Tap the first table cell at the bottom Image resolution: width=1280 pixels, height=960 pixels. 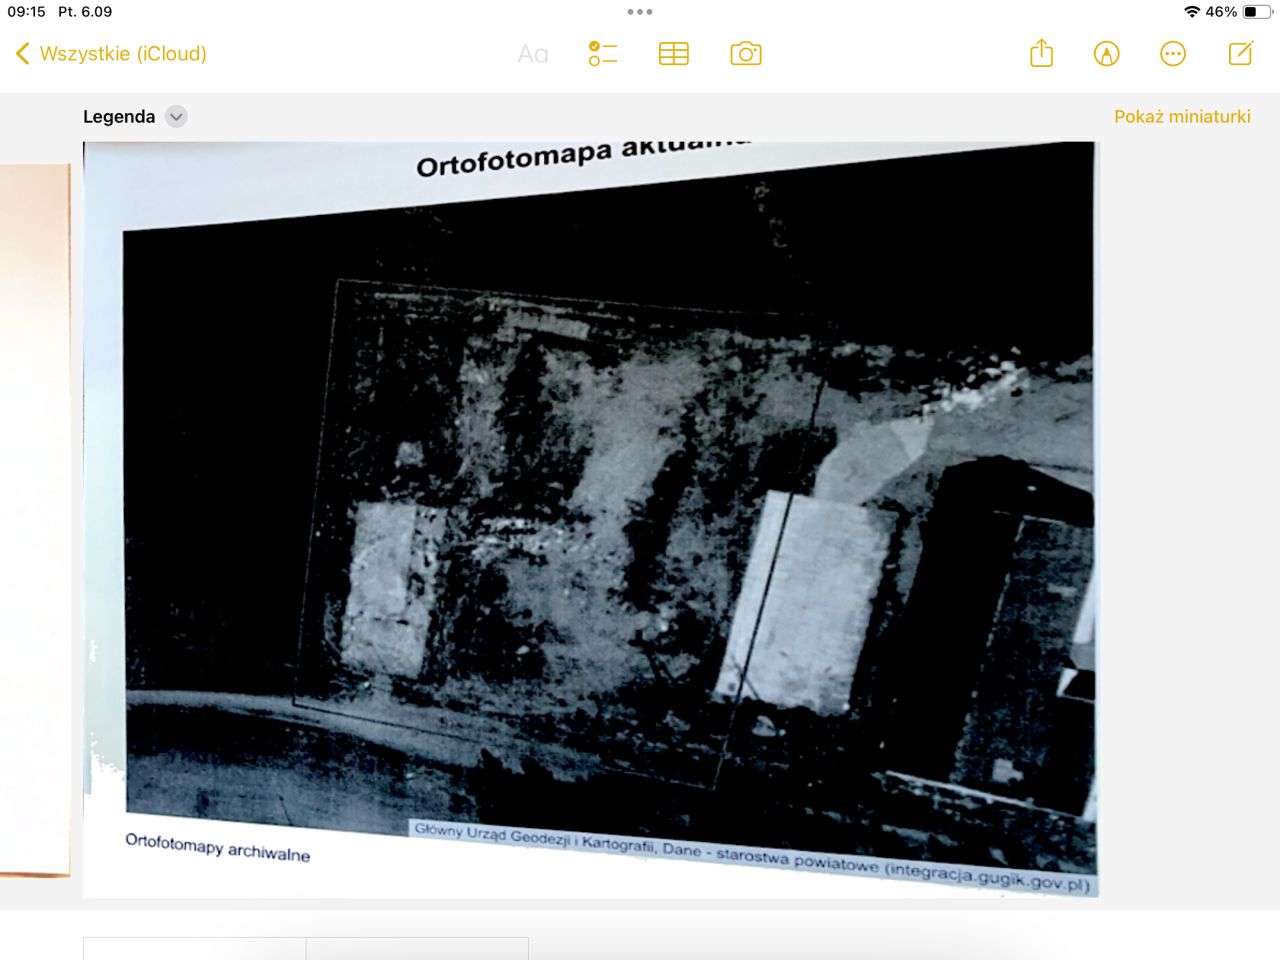(195, 948)
